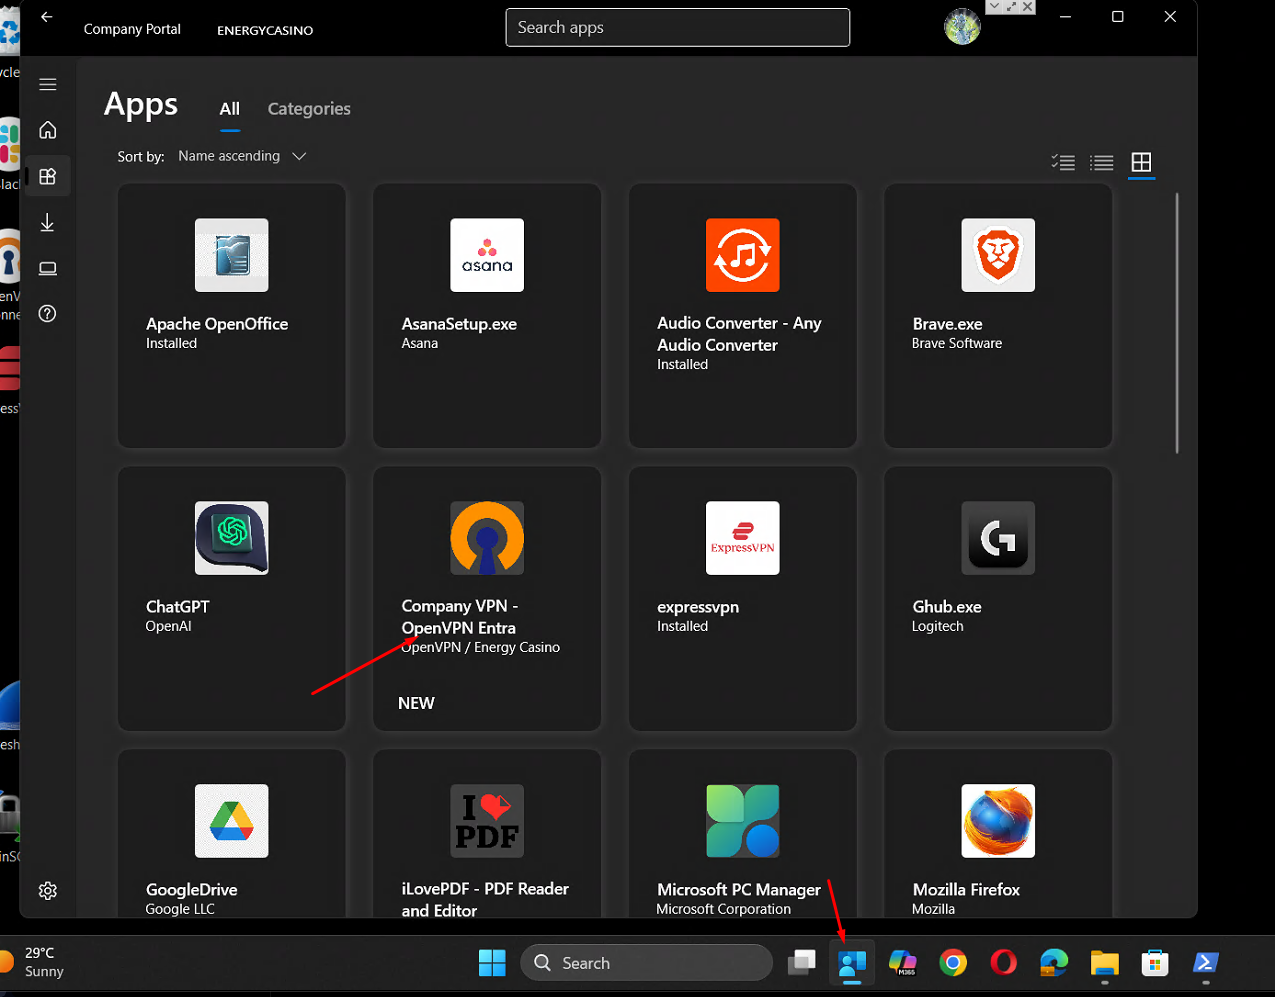This screenshot has height=997, width=1275.
Task: Click the Brave lion icon
Action: [x=998, y=255]
